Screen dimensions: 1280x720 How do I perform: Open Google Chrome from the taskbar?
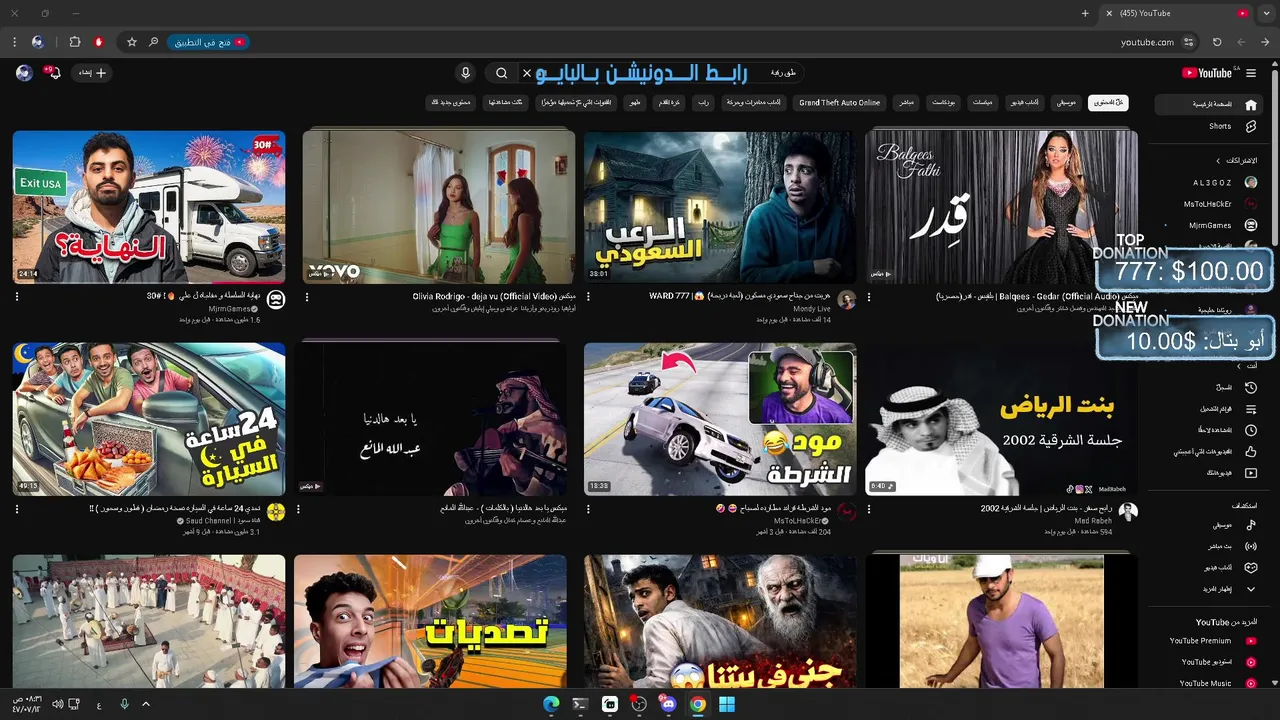698,704
